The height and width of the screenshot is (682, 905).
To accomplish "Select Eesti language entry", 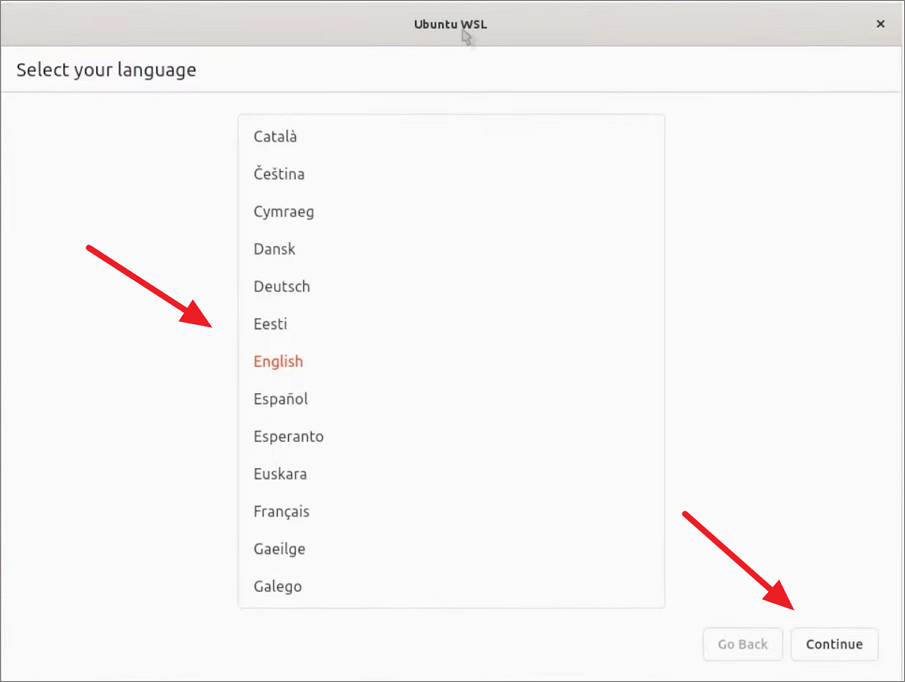I will click(x=451, y=324).
